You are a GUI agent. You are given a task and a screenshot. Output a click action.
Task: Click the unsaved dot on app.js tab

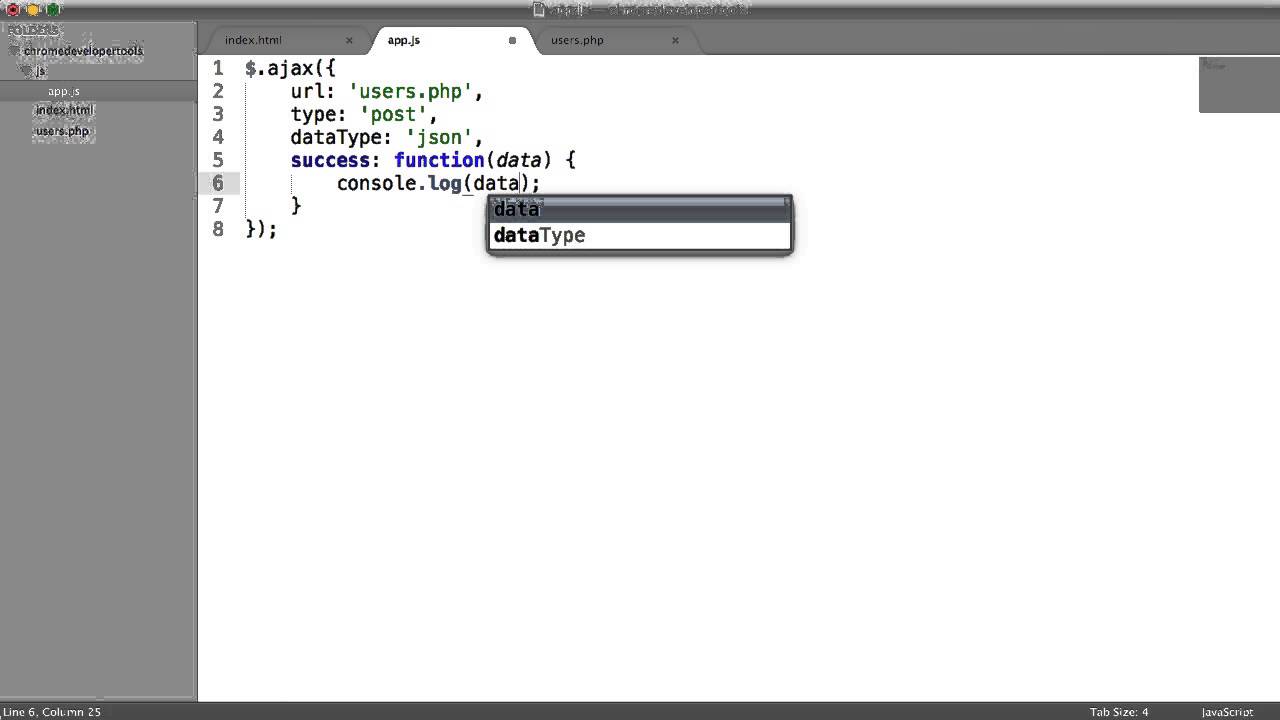[512, 40]
